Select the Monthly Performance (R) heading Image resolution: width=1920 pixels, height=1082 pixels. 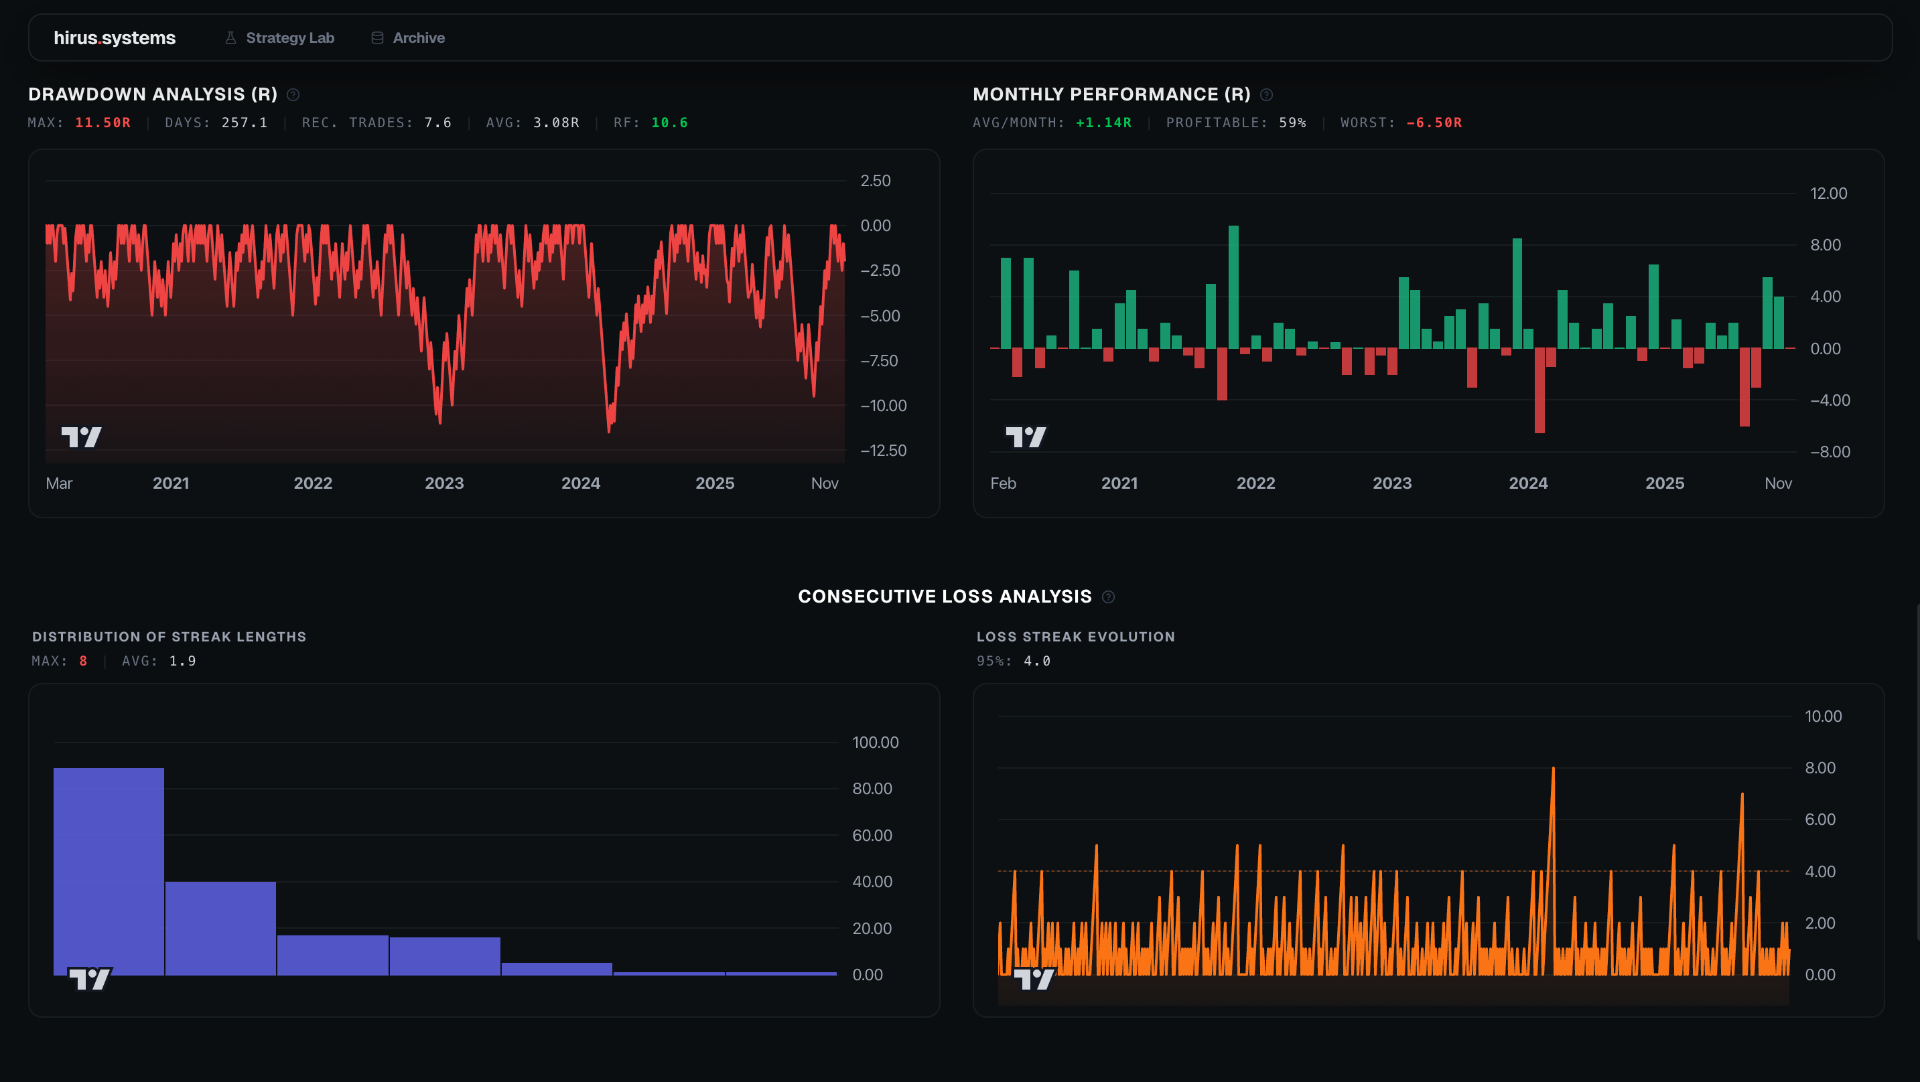coord(1112,94)
